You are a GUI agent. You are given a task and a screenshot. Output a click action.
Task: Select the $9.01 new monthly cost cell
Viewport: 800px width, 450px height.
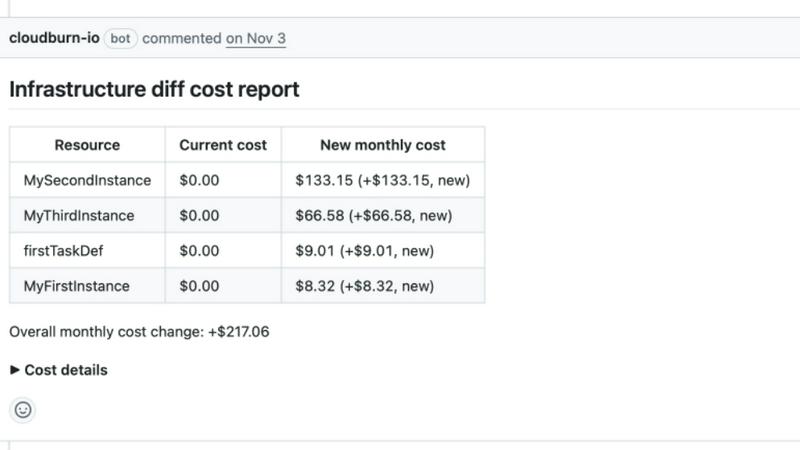point(383,251)
